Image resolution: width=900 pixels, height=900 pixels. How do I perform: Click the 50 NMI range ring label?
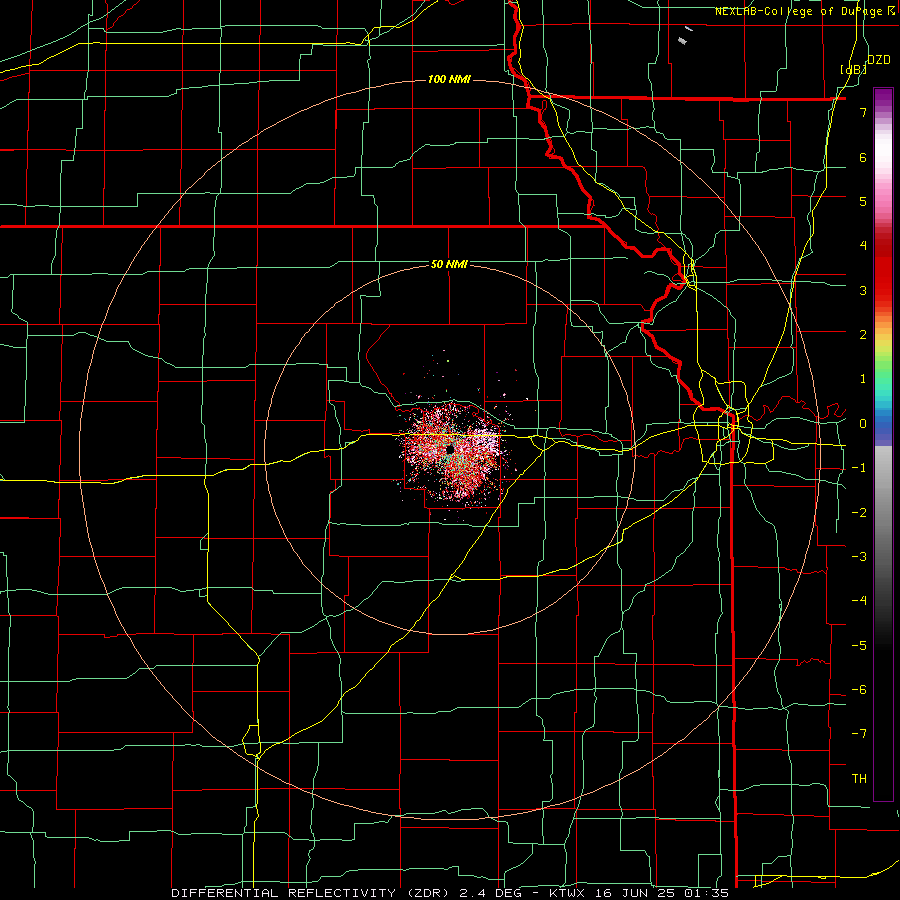(449, 265)
